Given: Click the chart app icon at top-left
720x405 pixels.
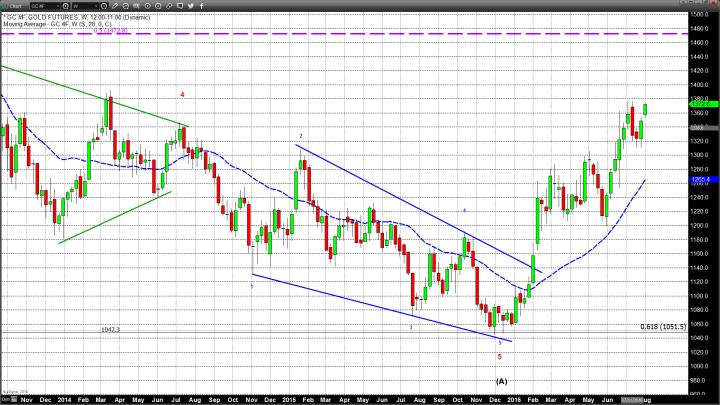Looking at the screenshot, I should 5,5.
